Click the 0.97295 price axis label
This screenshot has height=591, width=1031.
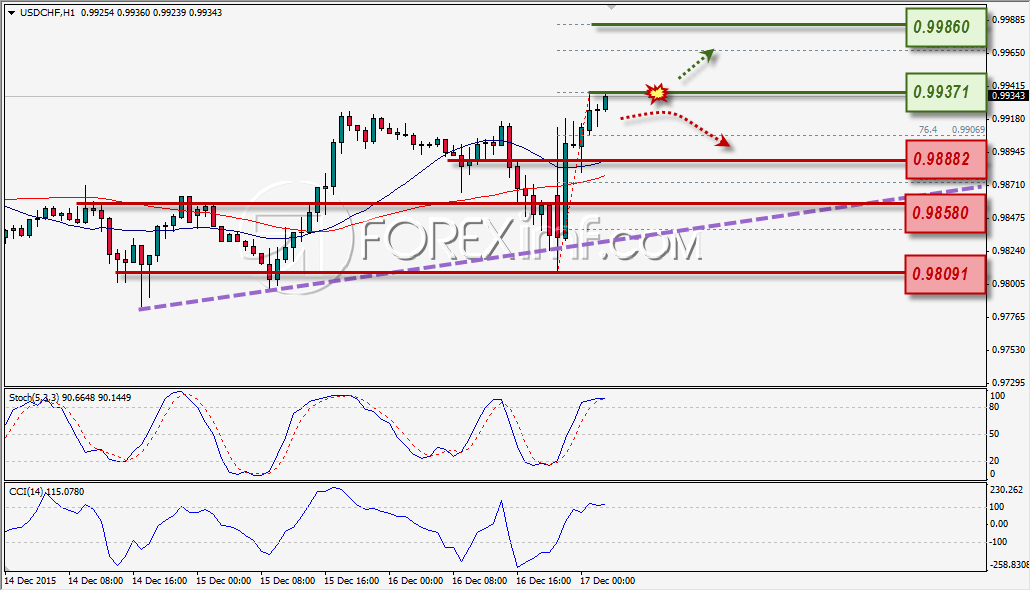pyautogui.click(x=1008, y=383)
